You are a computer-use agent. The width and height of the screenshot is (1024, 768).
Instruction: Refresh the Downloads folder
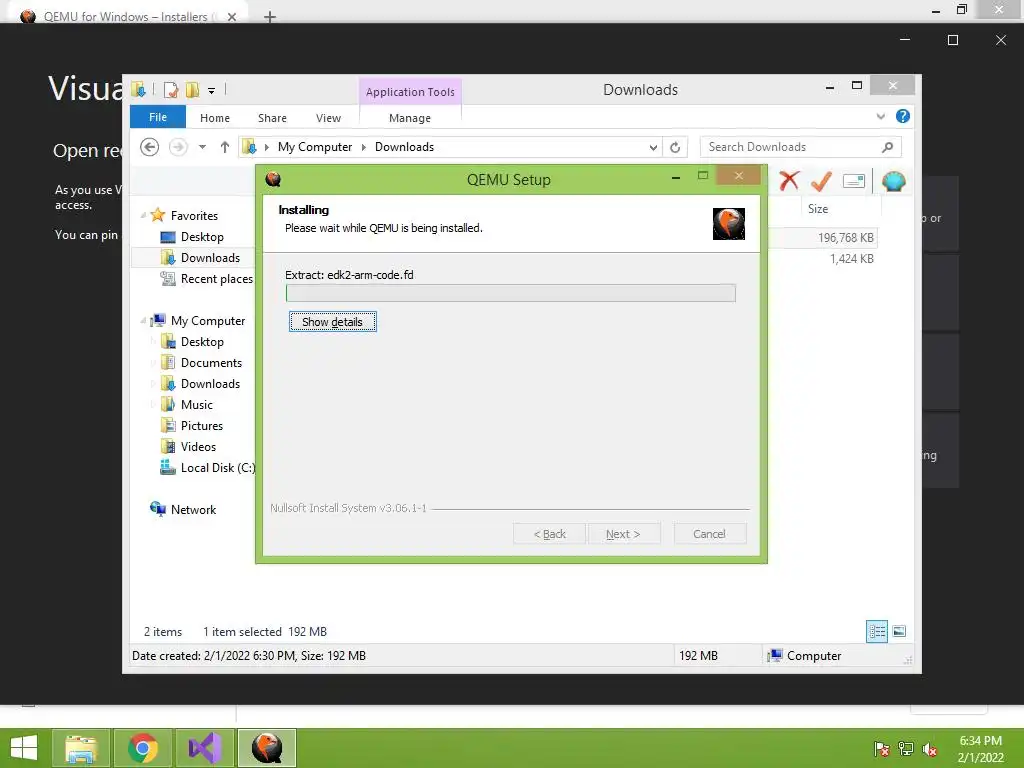pos(675,148)
